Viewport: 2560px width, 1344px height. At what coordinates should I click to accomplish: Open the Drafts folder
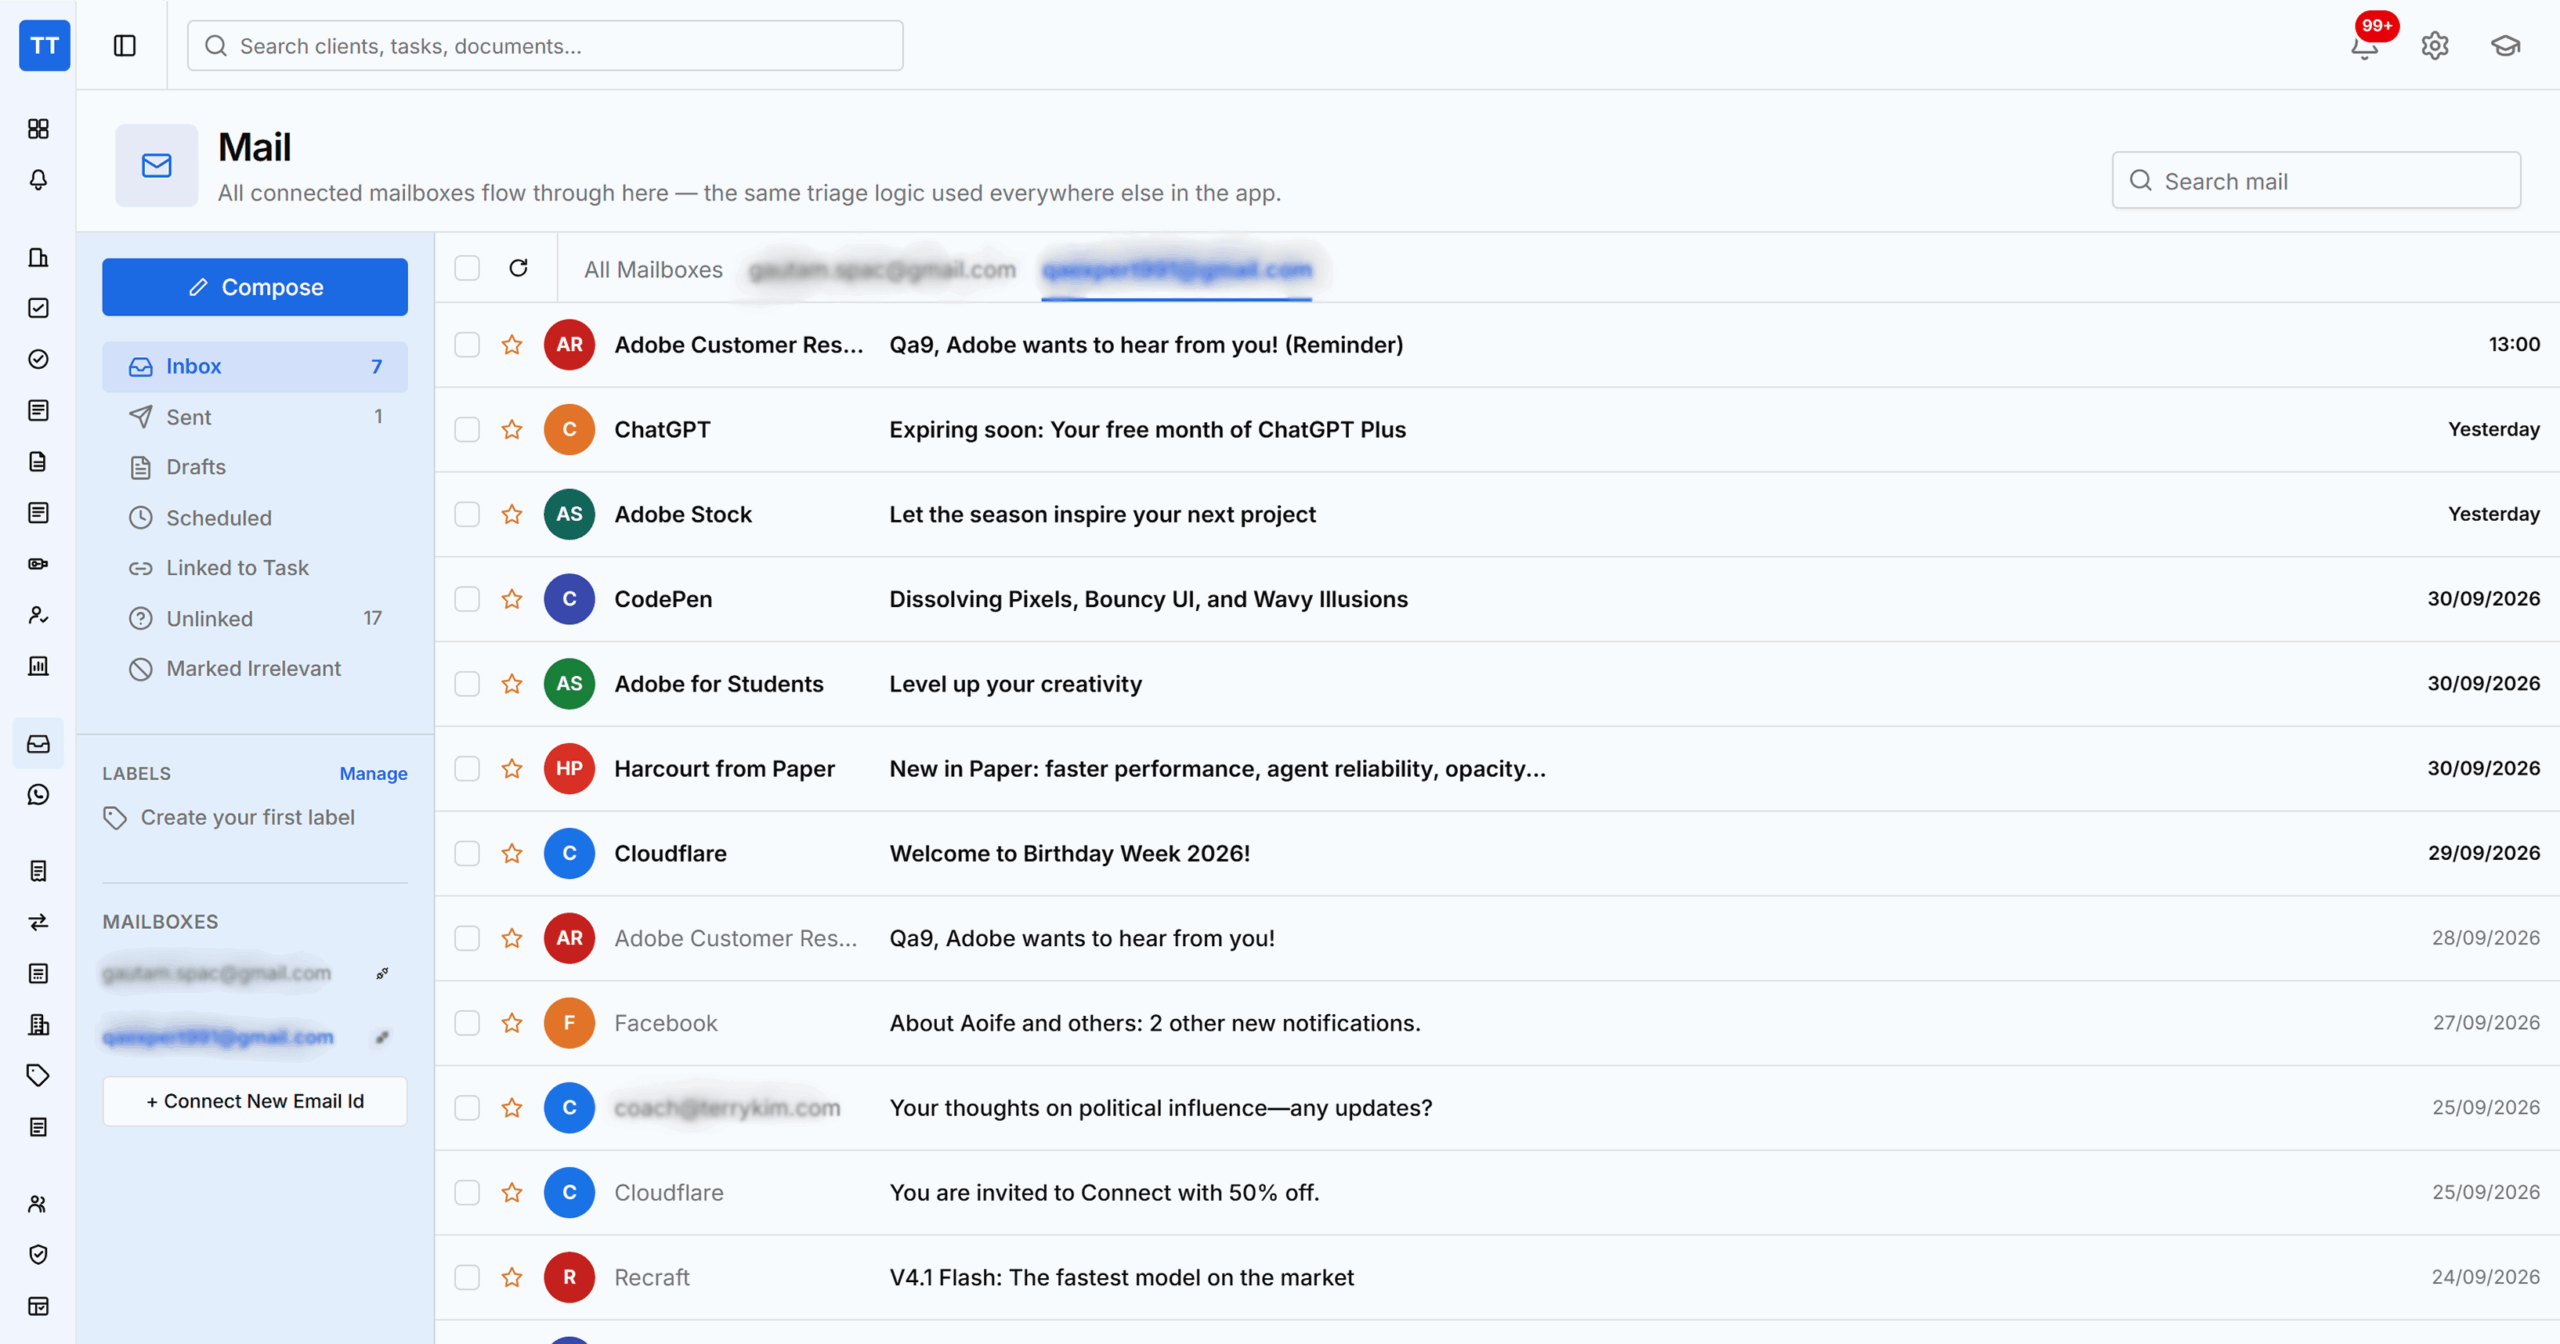tap(255, 467)
